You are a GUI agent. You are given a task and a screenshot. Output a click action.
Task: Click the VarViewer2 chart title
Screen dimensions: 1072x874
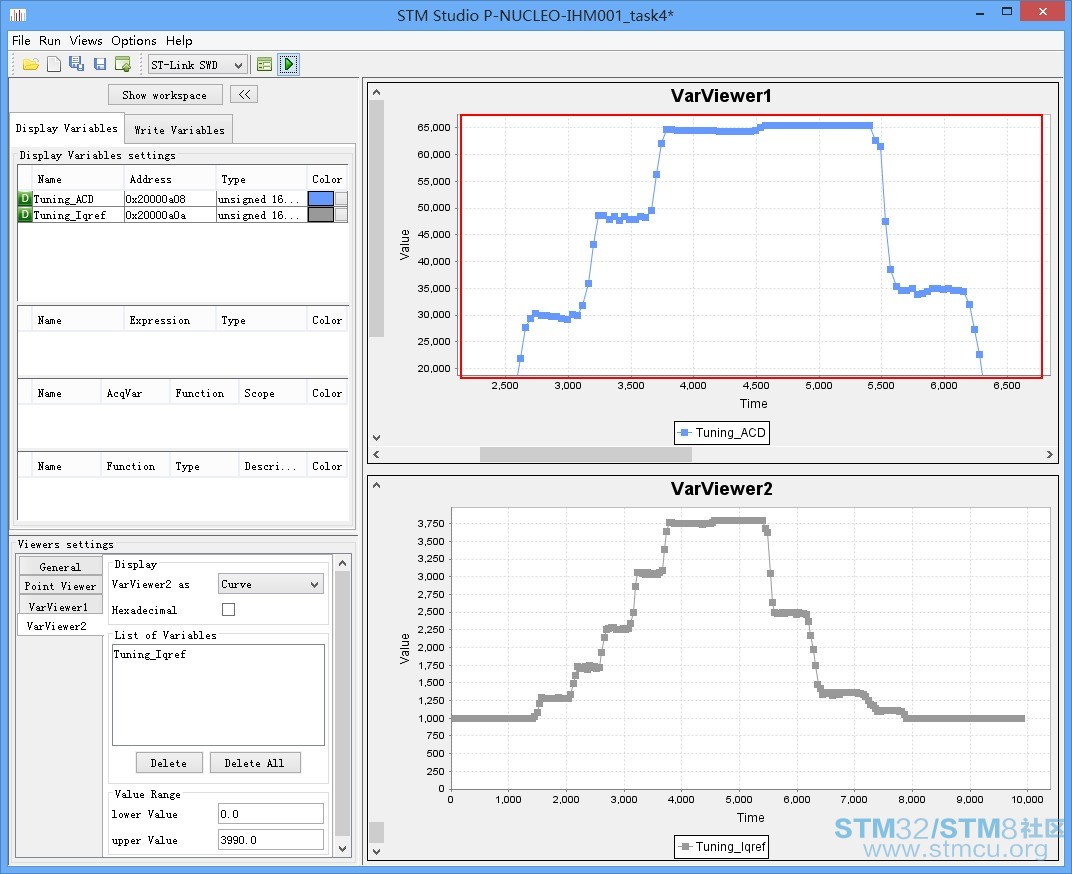(x=721, y=488)
